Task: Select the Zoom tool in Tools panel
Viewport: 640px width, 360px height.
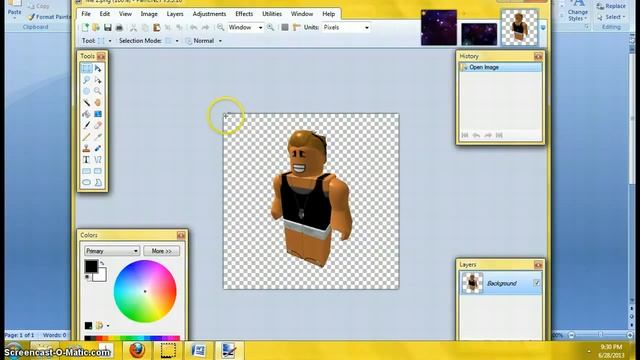Action: tap(98, 91)
